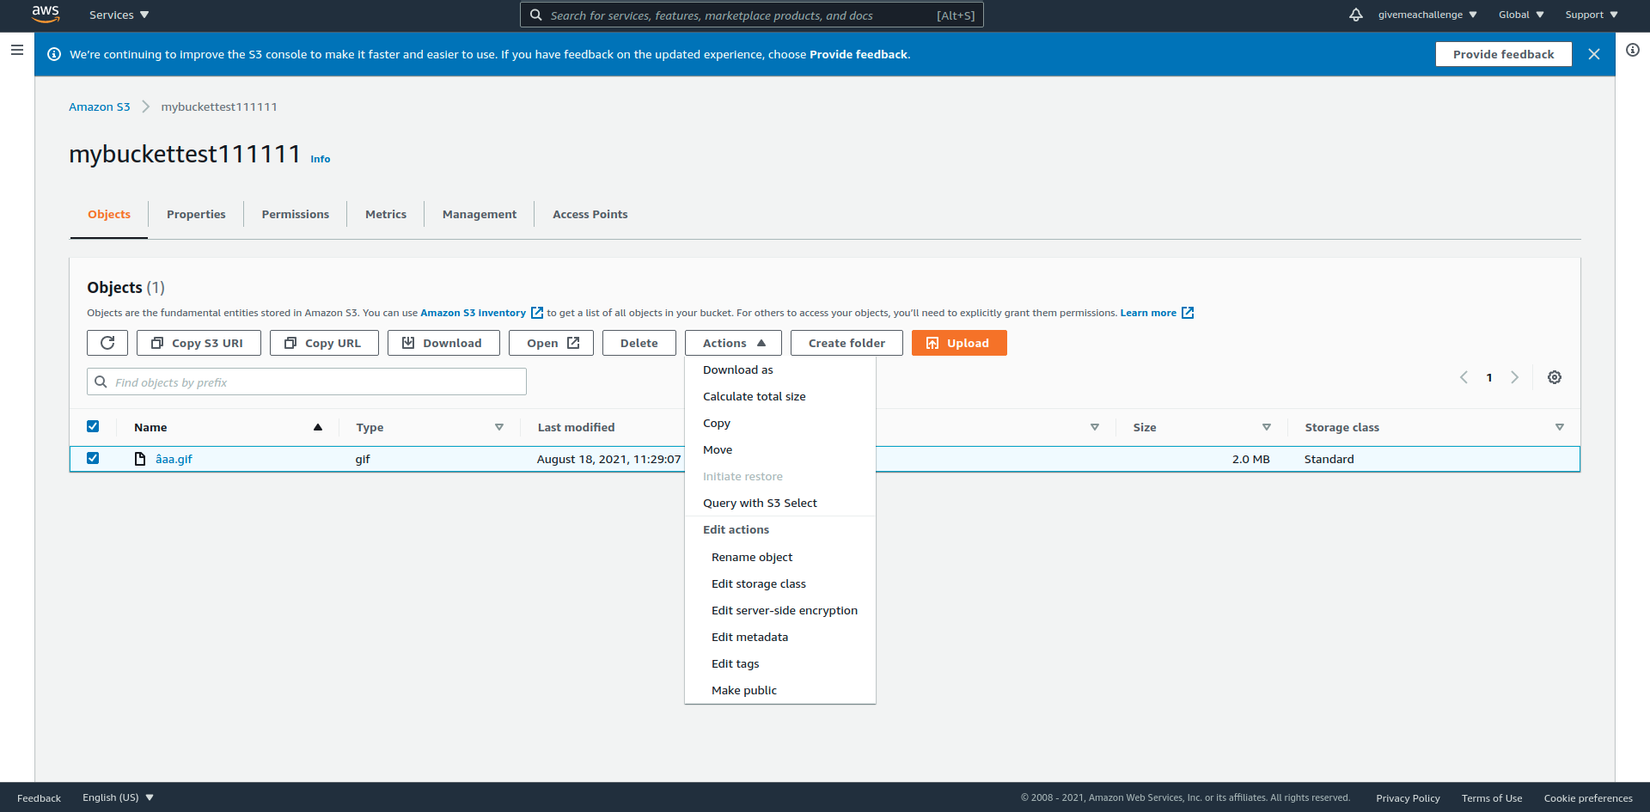Sort objects by Size column
This screenshot has height=812, width=1650.
tap(1202, 427)
